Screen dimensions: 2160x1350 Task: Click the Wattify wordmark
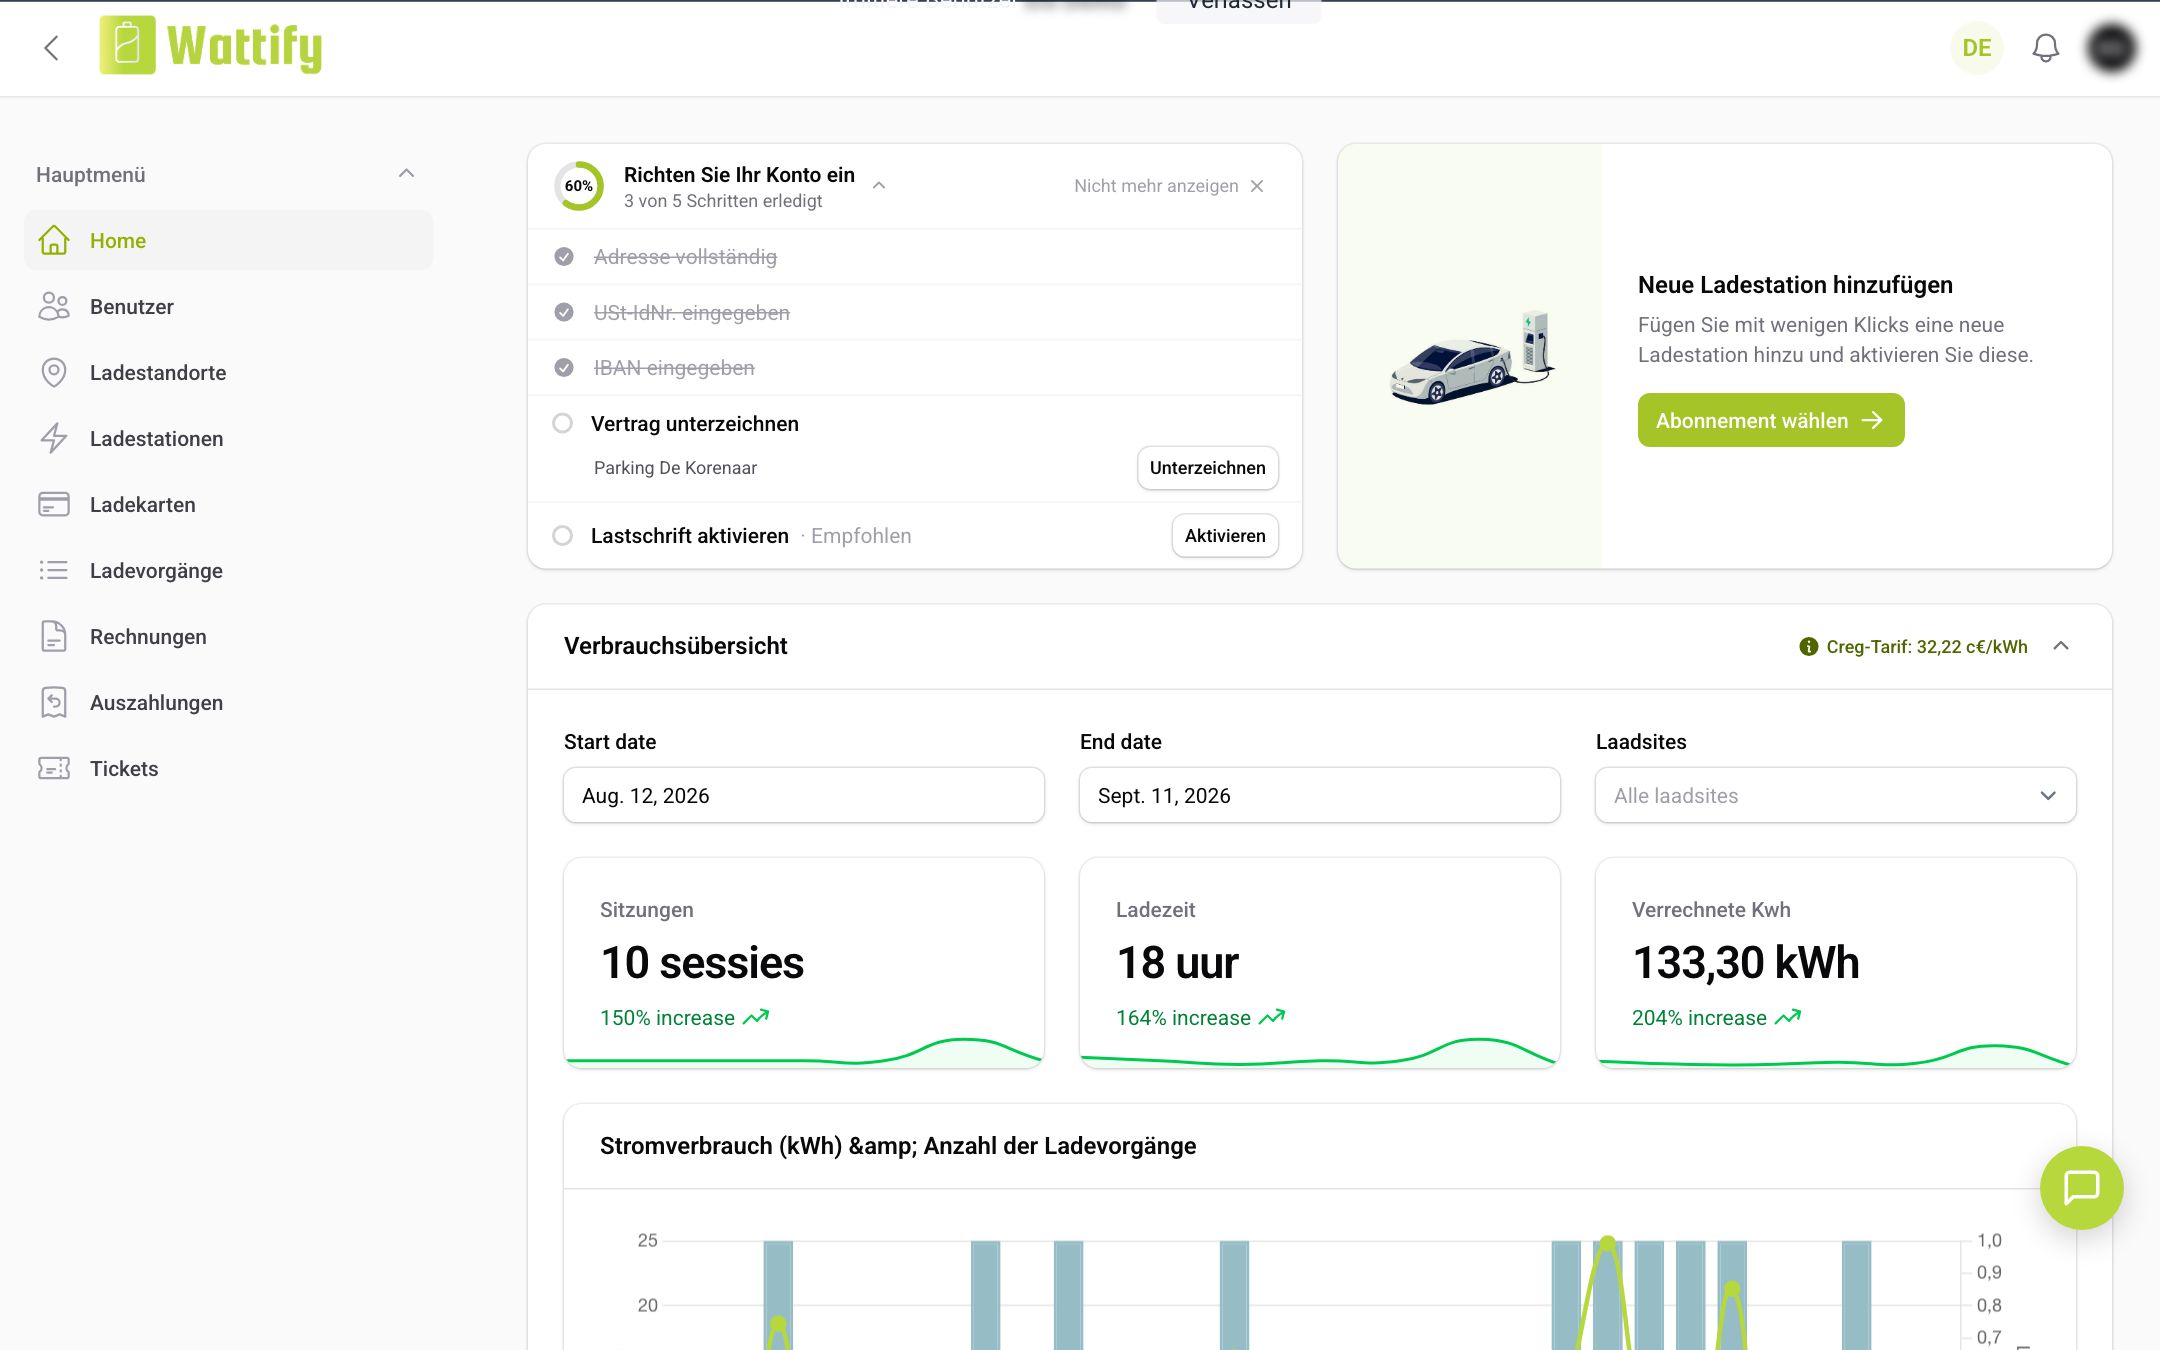[x=244, y=47]
